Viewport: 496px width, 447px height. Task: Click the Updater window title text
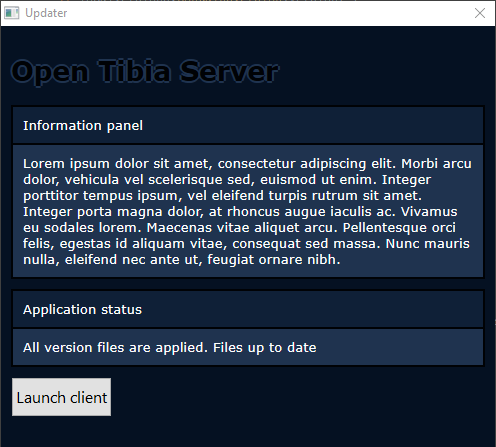[46, 13]
